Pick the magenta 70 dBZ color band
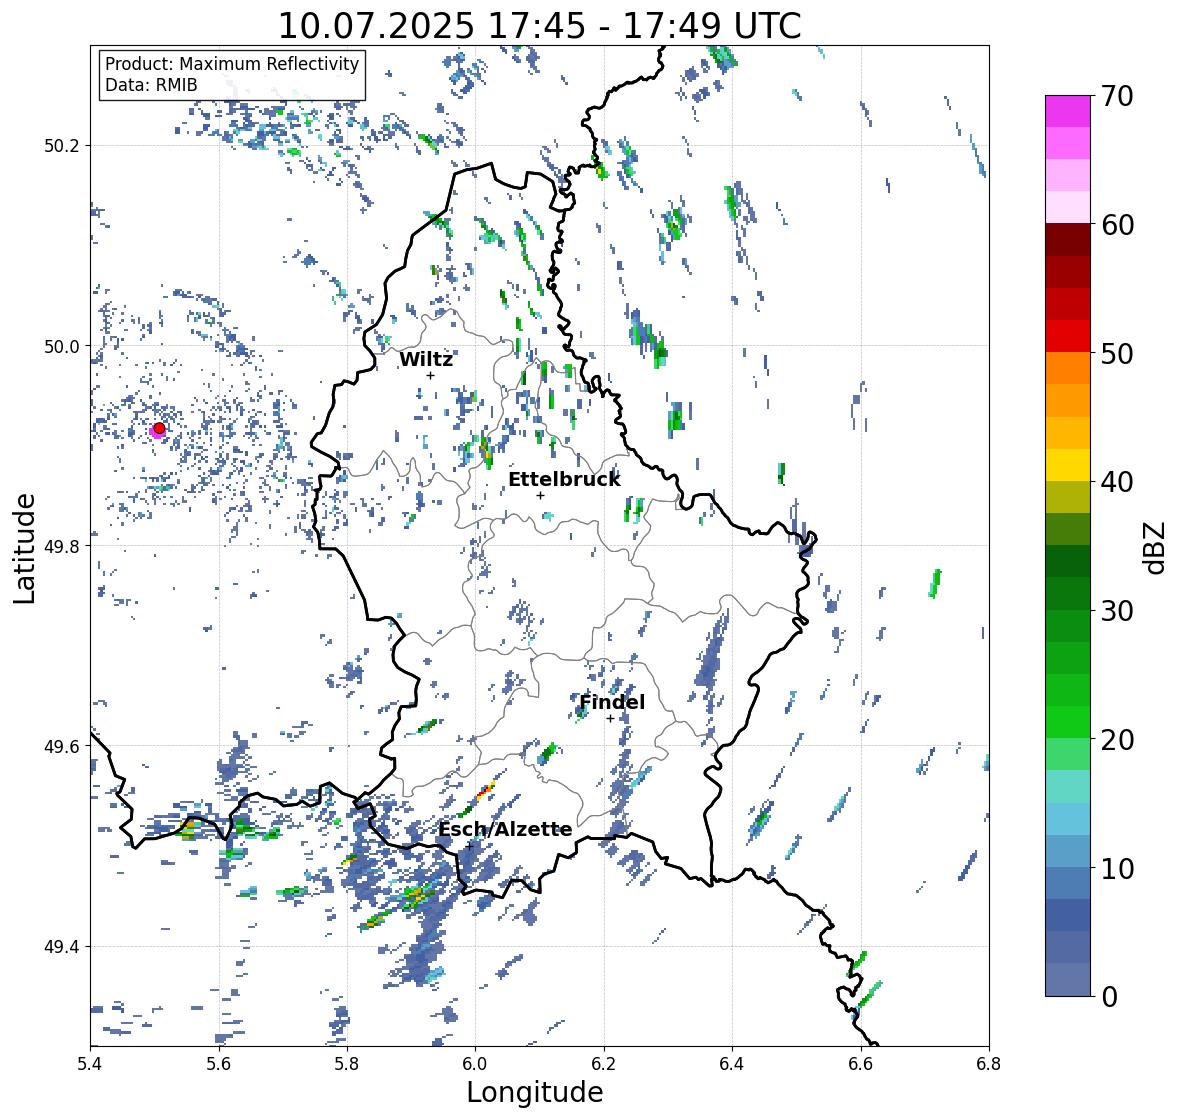The height and width of the screenshot is (1117, 1179). pyautogui.click(x=1068, y=111)
